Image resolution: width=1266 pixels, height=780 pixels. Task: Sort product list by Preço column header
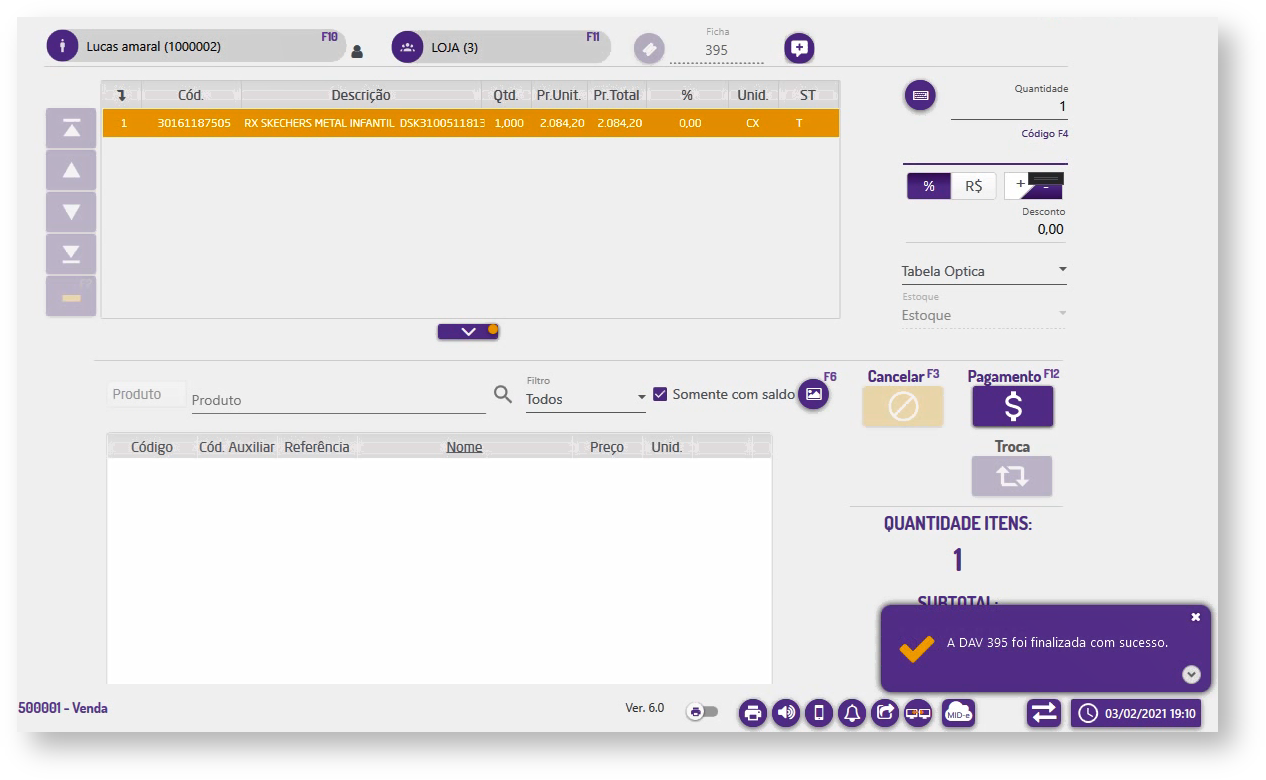607,447
